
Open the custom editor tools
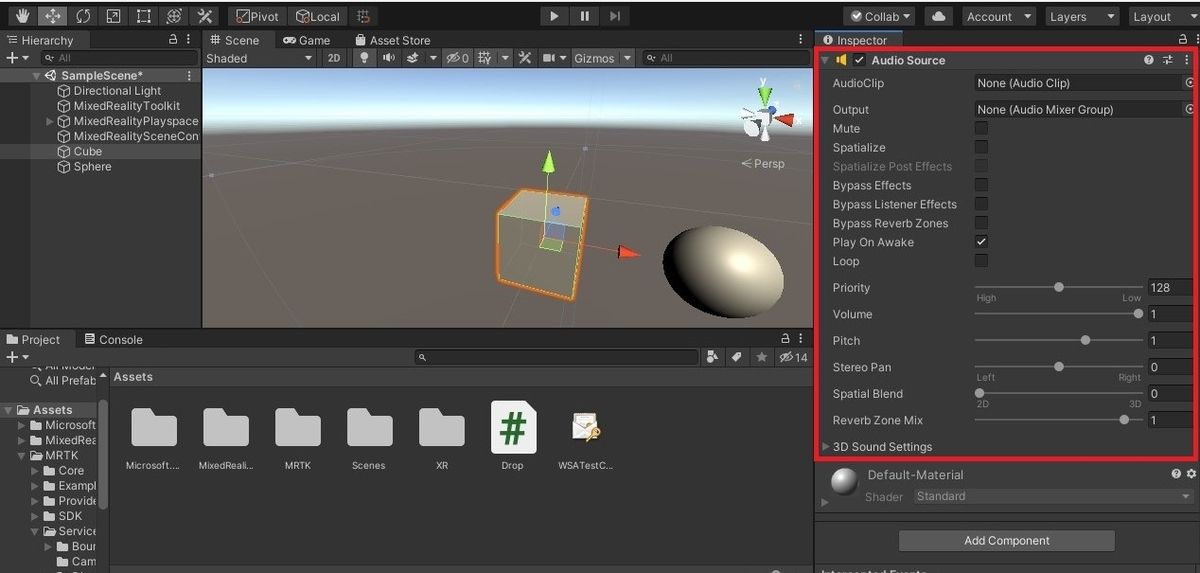click(205, 16)
